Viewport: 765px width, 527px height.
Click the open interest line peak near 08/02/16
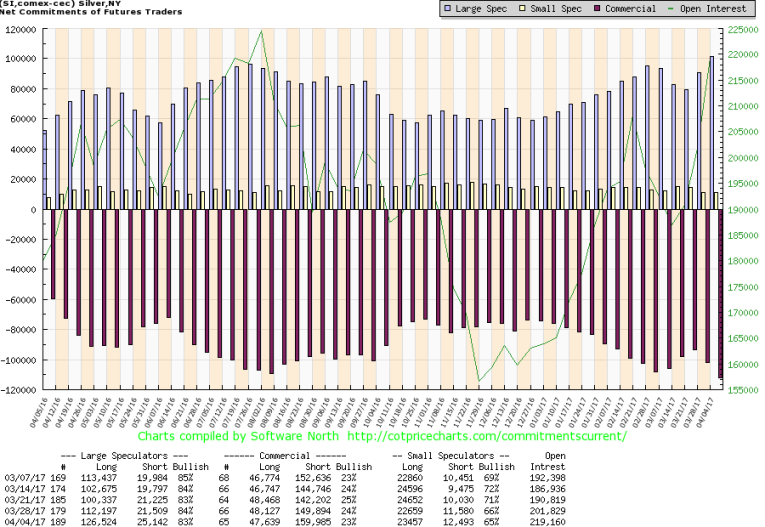261,31
